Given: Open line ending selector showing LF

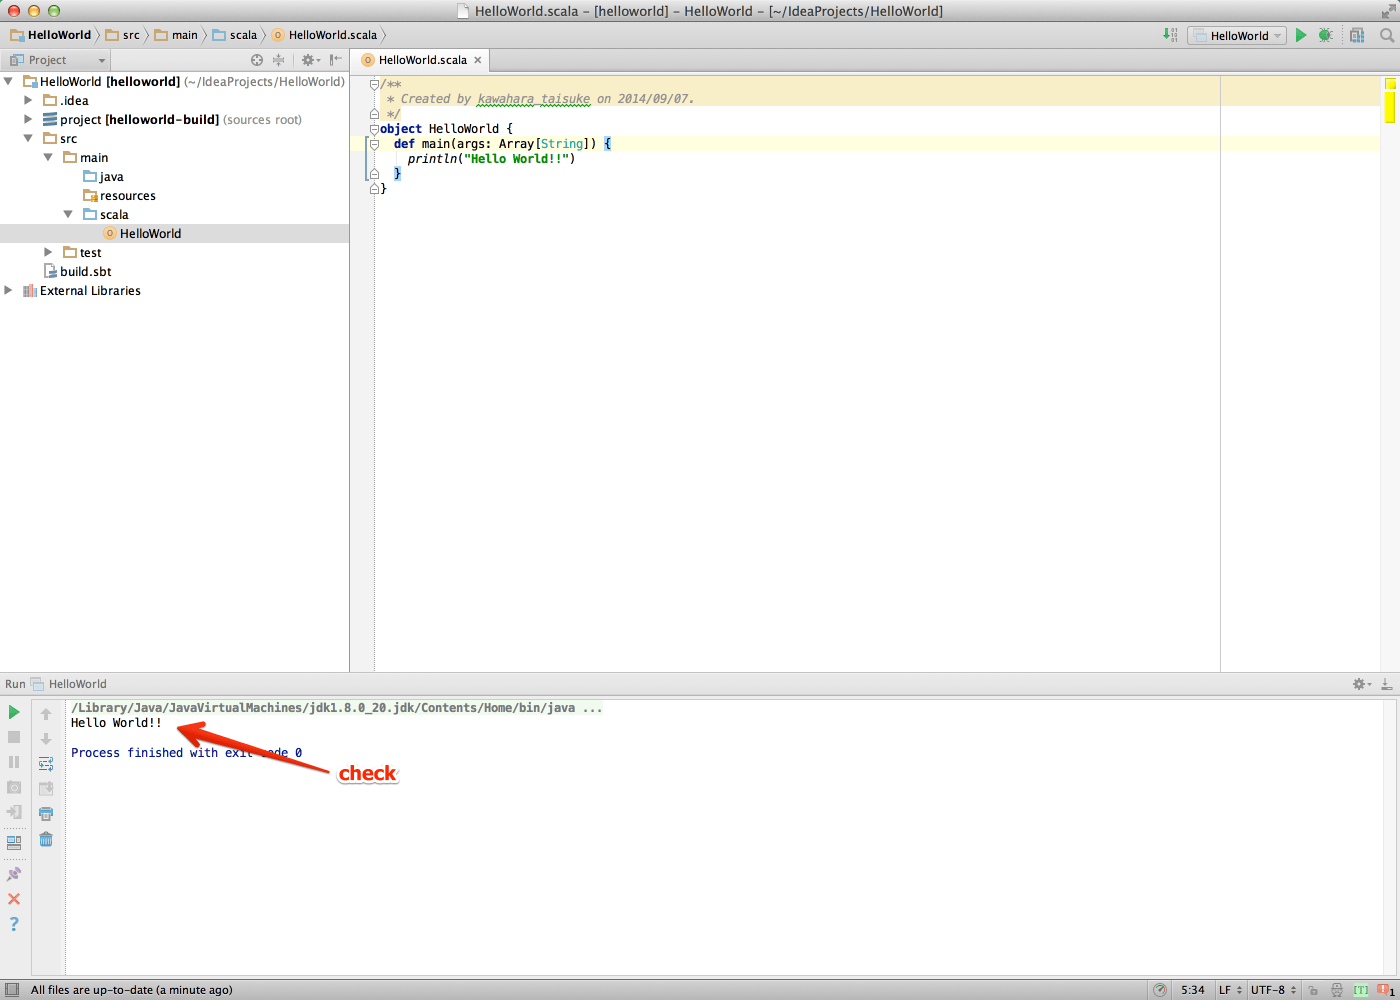Looking at the screenshot, I should point(1230,990).
